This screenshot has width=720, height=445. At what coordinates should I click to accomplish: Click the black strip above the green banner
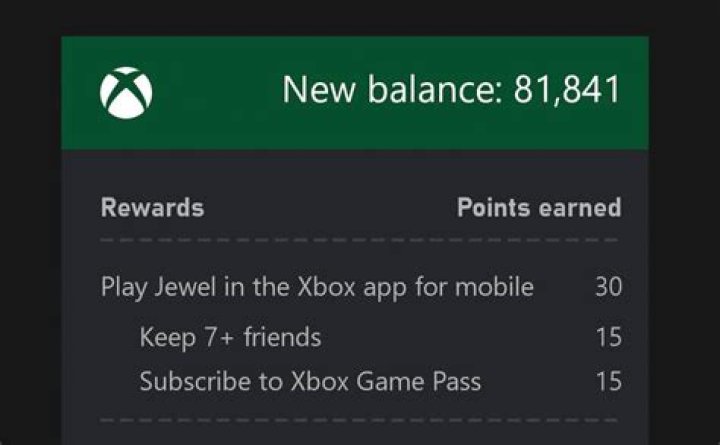coord(360,17)
